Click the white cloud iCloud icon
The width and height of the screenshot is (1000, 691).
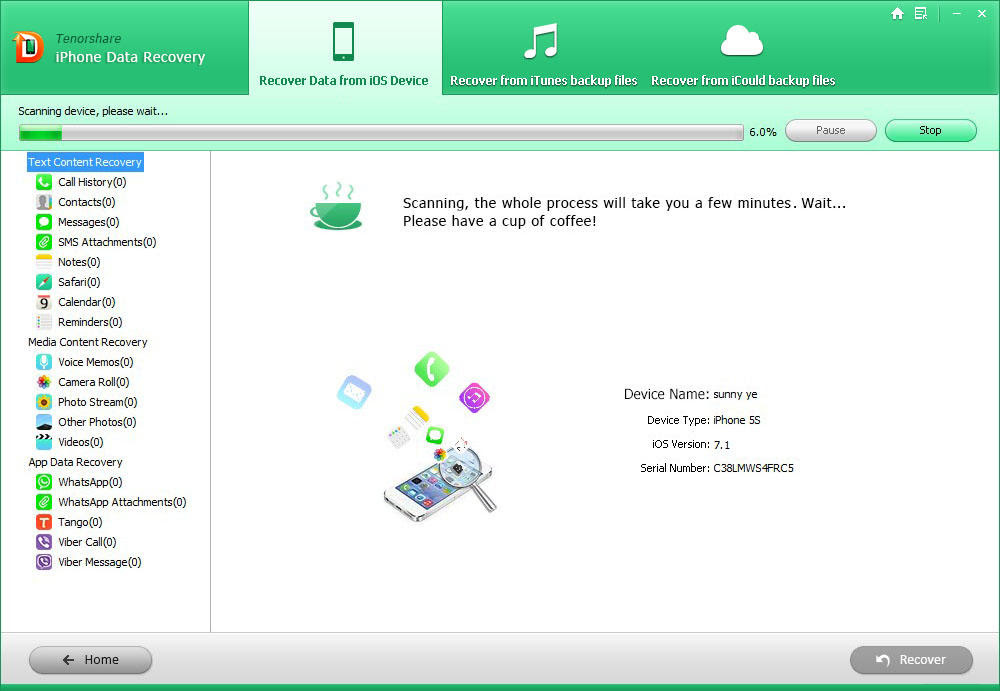[742, 40]
